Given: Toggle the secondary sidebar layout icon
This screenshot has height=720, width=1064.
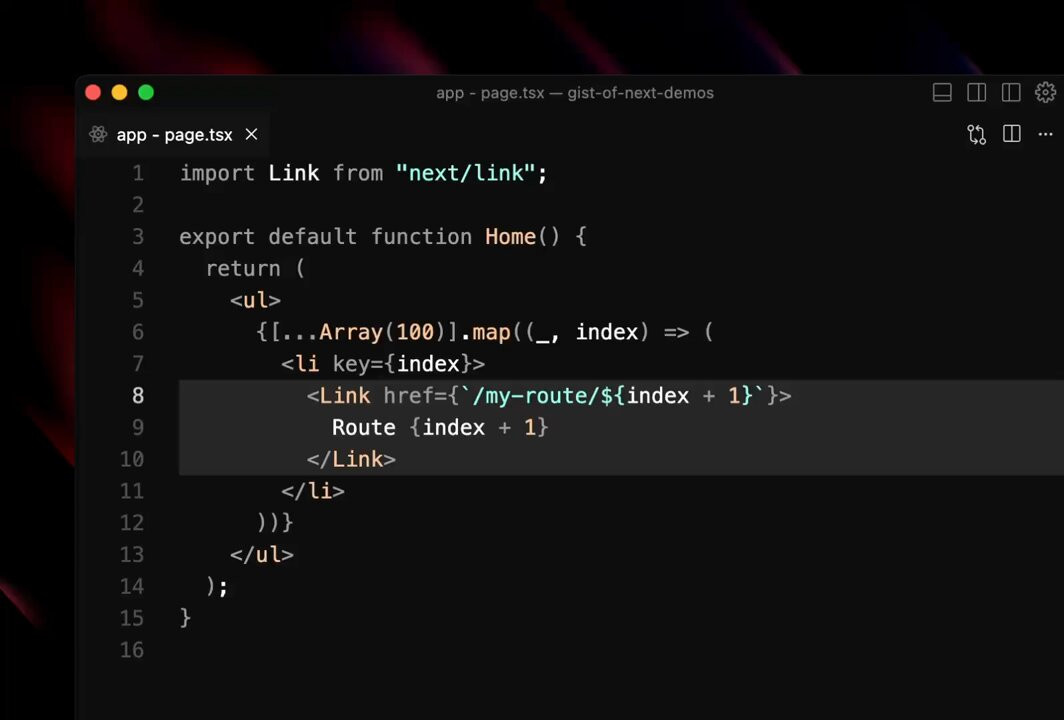Looking at the screenshot, I should pos(1011,92).
